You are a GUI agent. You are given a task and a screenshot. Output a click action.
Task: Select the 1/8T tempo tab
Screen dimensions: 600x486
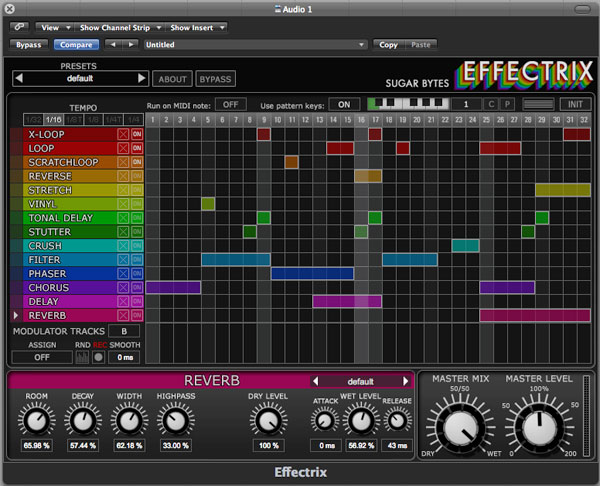(73, 120)
